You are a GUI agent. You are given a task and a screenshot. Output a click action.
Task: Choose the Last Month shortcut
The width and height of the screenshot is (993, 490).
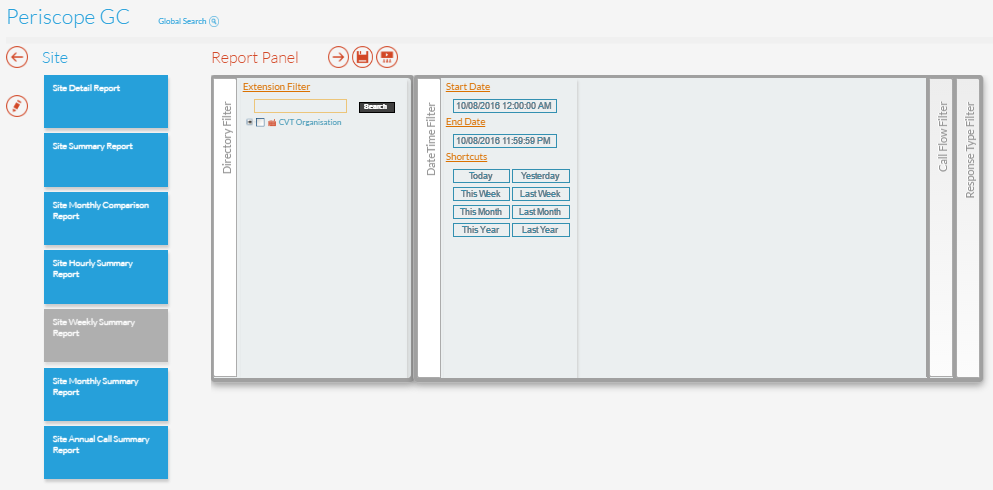pyautogui.click(x=541, y=211)
